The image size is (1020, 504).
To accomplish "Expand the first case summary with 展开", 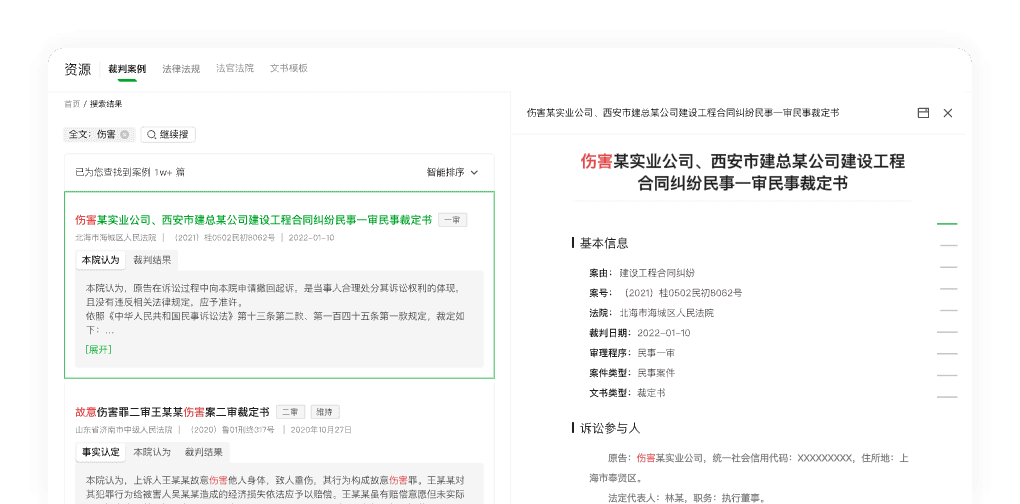I will (x=98, y=350).
